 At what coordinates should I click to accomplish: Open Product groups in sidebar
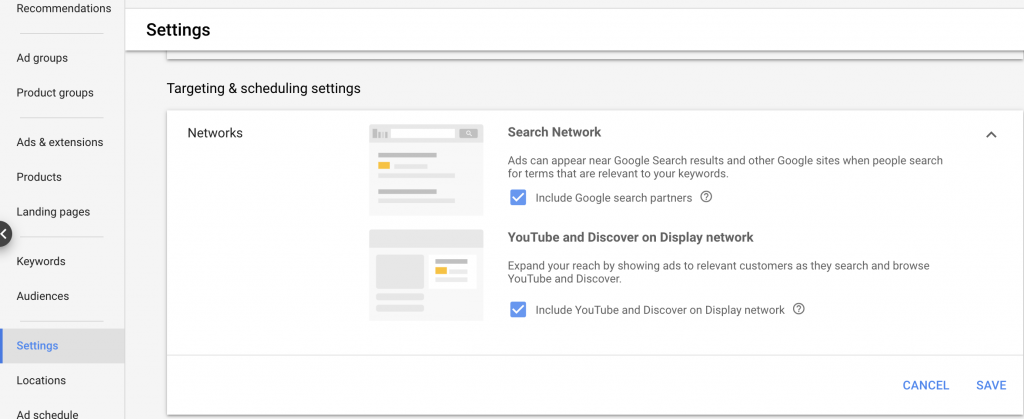55,93
